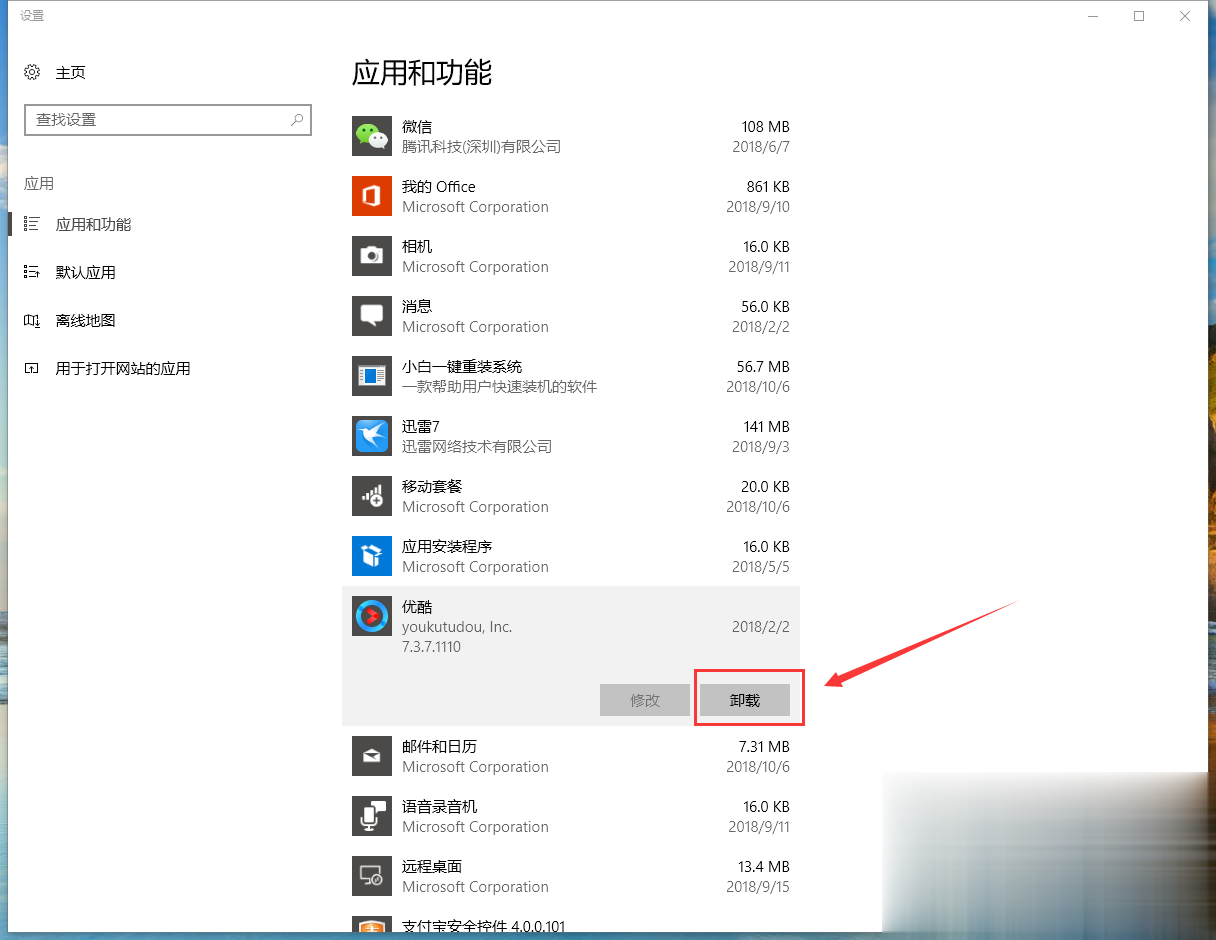Select 小白一键重装系统 entry text
Screen dimensions: 1216x940
pos(462,366)
